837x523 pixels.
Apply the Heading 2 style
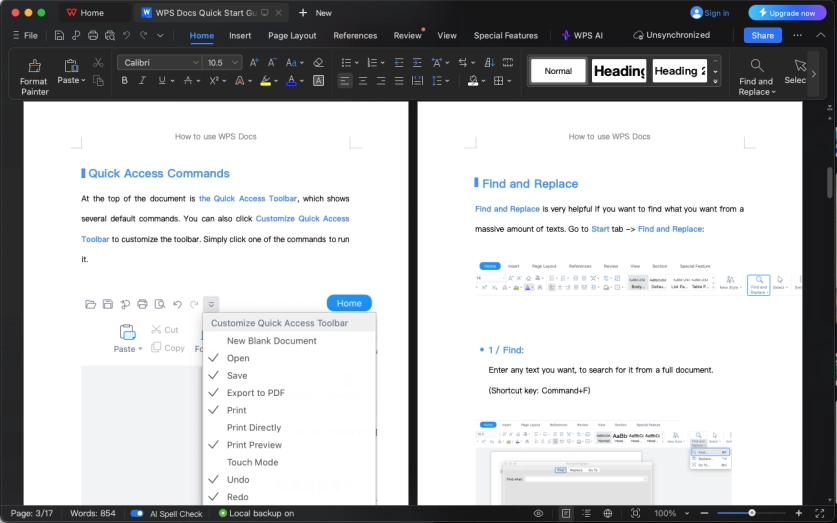[680, 71]
